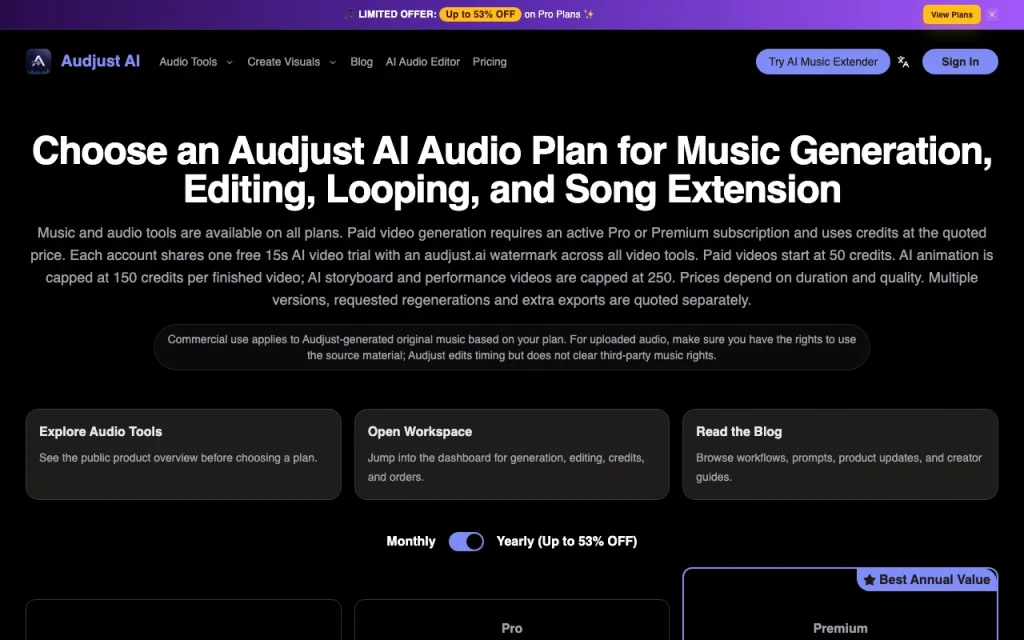
Task: Toggle Monthly/Yearly billing switch
Action: 466,541
